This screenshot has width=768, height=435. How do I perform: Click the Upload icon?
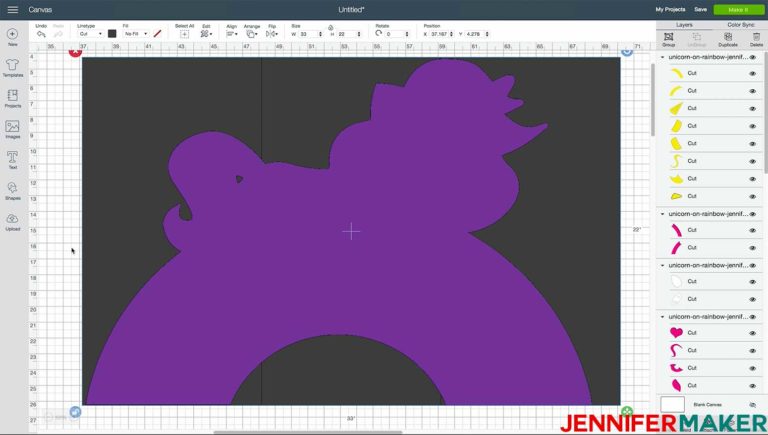click(13, 218)
